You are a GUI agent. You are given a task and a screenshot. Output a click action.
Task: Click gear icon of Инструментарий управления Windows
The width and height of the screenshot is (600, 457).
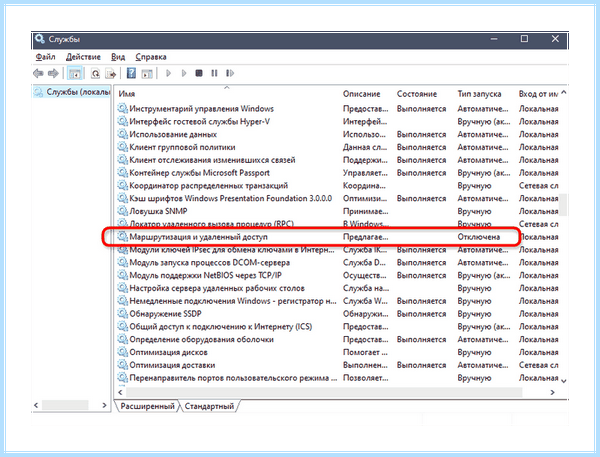click(122, 109)
